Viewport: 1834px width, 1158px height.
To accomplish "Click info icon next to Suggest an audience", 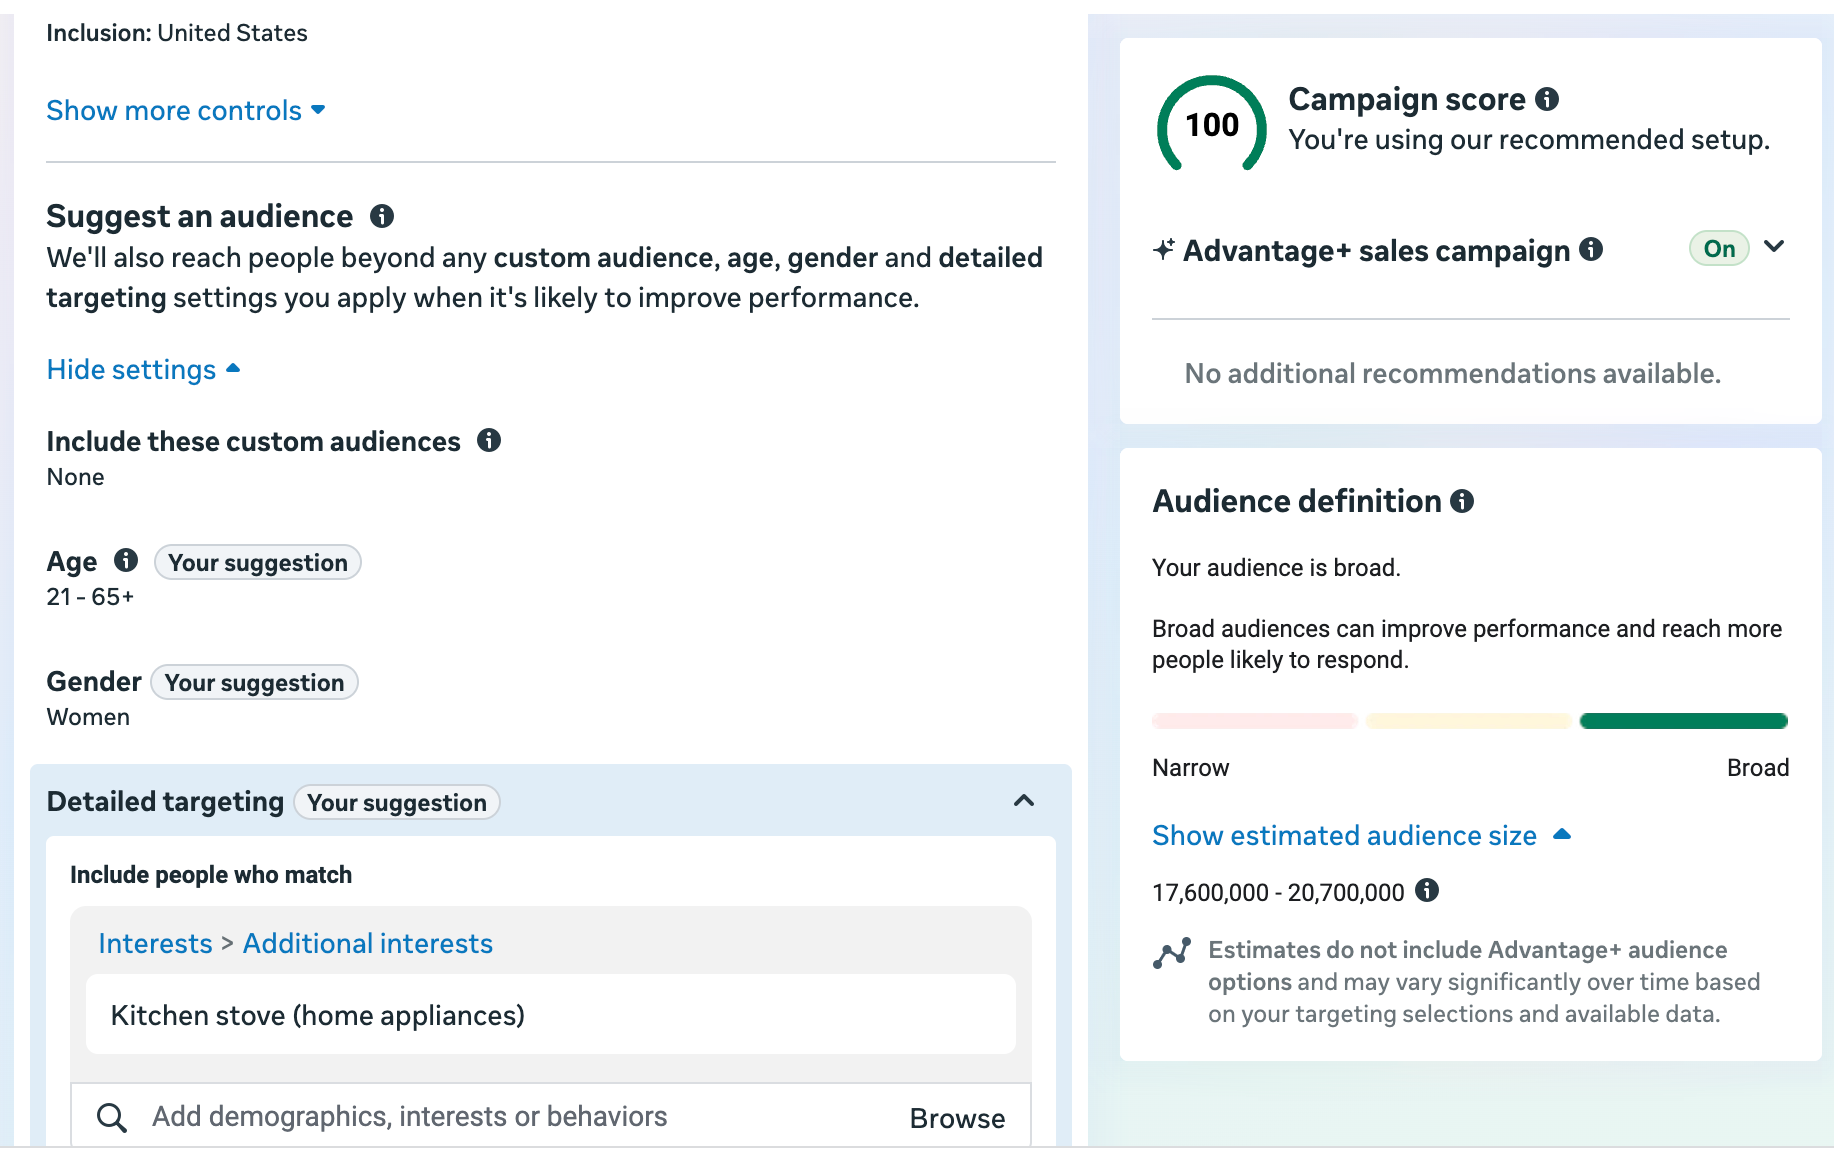I will coord(382,216).
